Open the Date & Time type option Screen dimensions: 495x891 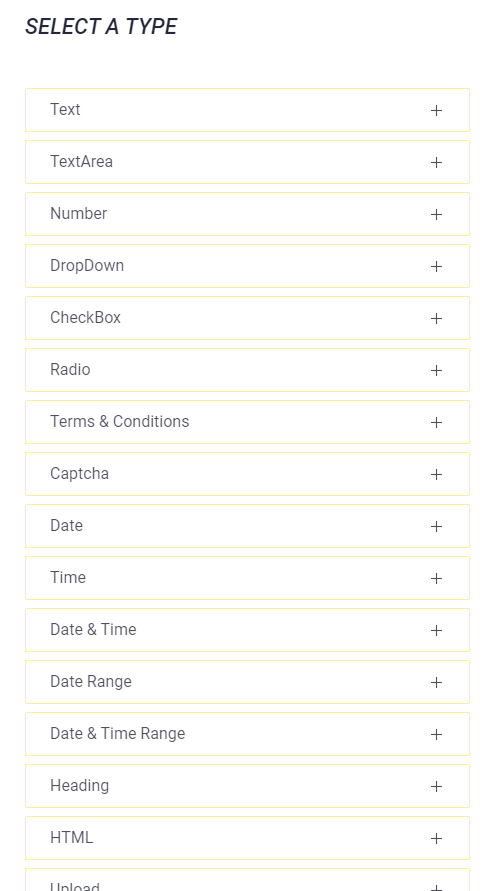pos(247,630)
